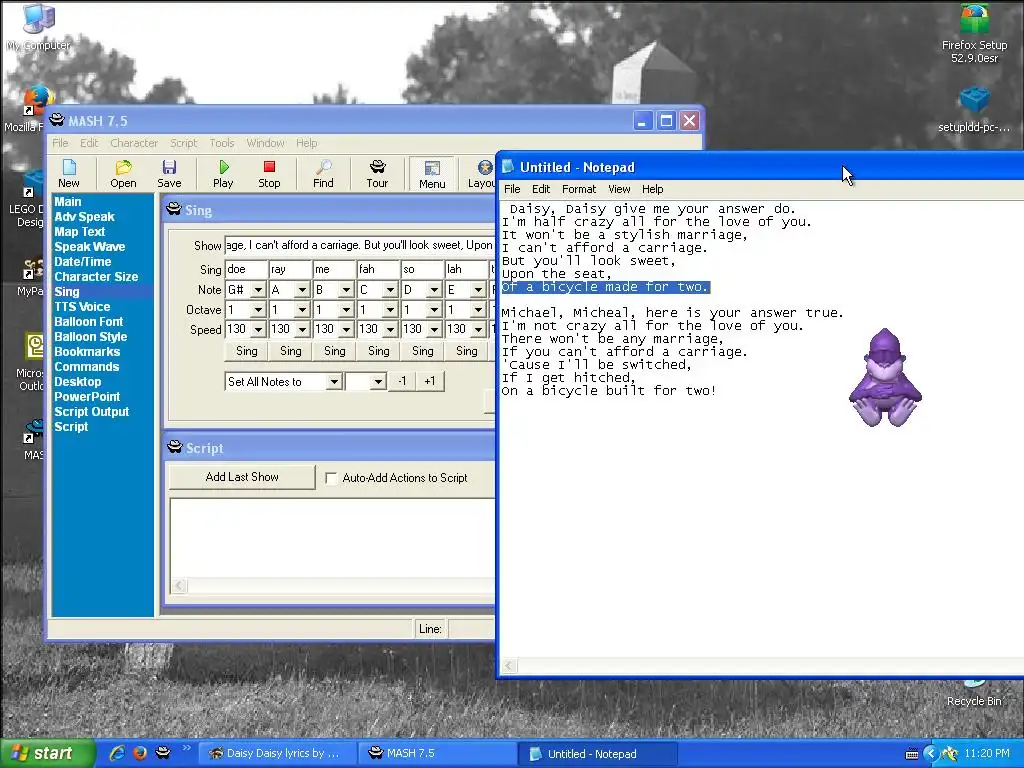Launch the Tour toolbar icon
Viewport: 1024px width, 768px height.
point(377,174)
